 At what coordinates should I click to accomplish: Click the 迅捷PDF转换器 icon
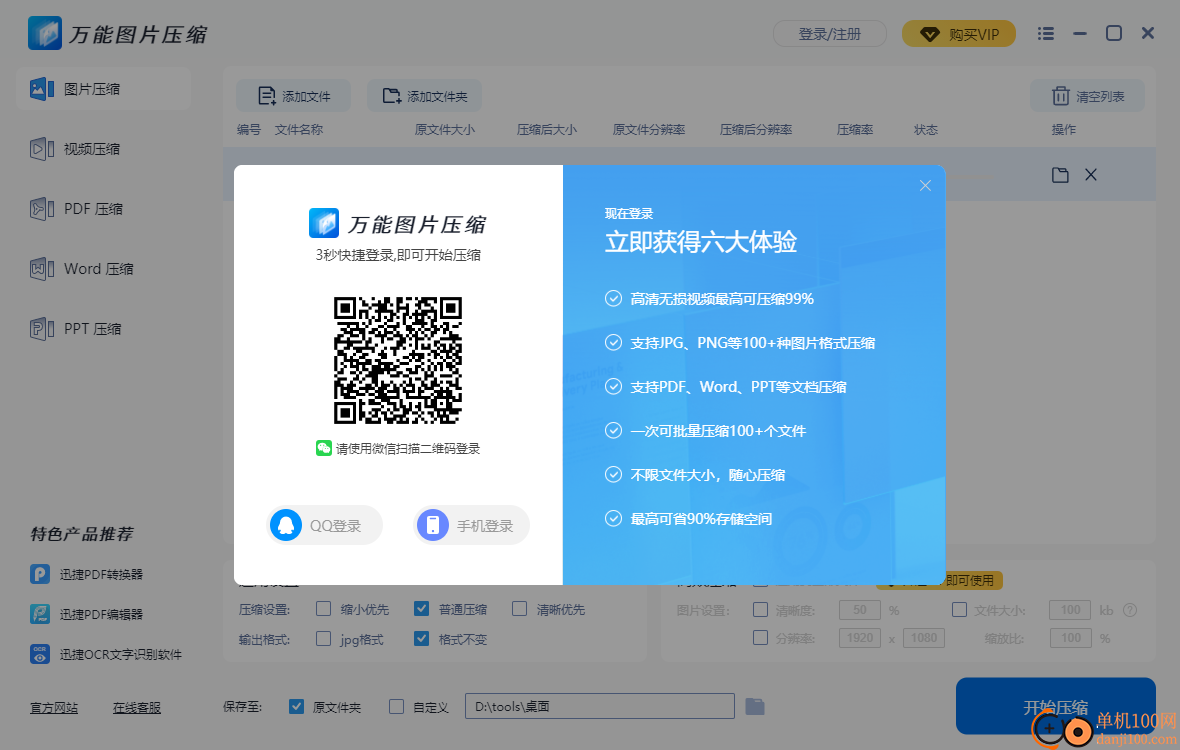click(40, 574)
